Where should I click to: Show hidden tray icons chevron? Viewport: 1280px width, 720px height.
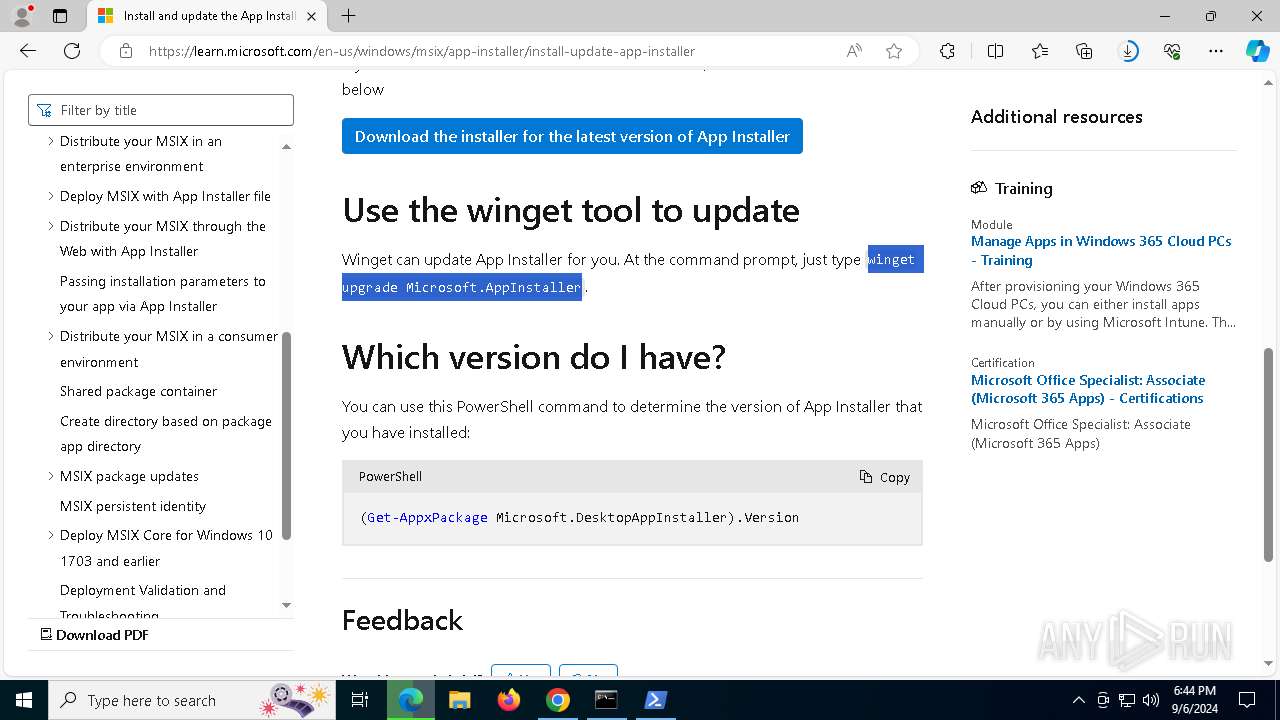point(1078,700)
